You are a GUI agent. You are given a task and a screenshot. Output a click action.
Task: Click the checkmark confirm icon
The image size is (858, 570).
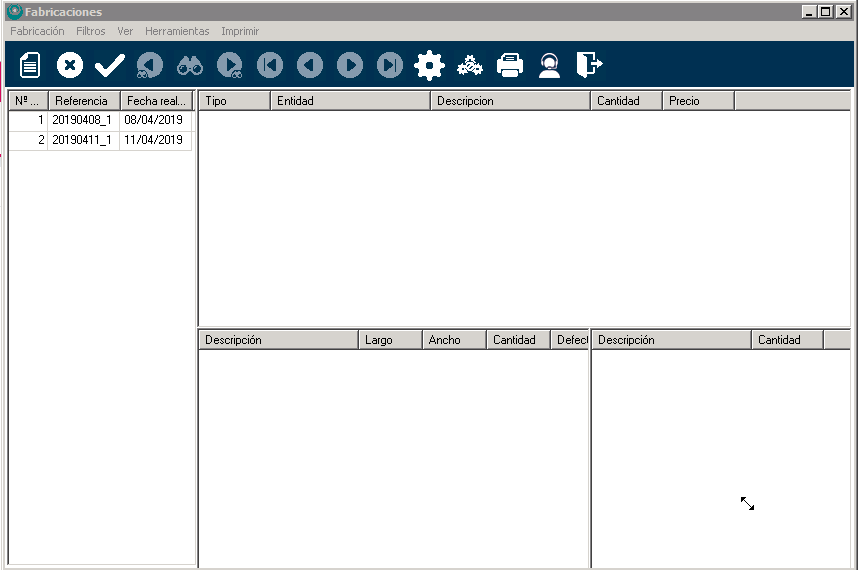pyautogui.click(x=109, y=66)
